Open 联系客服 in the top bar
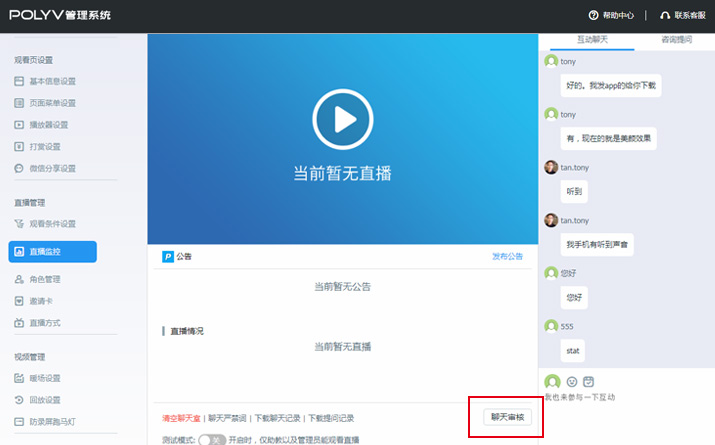 point(685,15)
